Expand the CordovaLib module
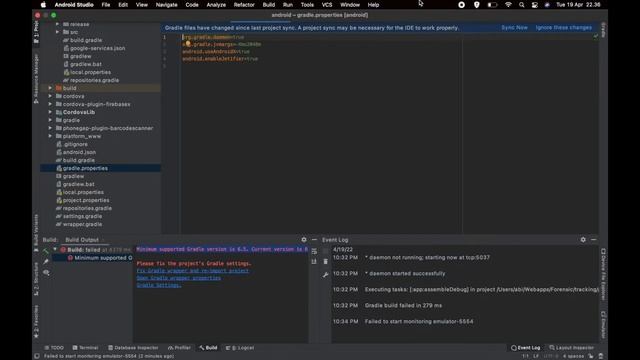The height and width of the screenshot is (360, 640). pos(50,112)
